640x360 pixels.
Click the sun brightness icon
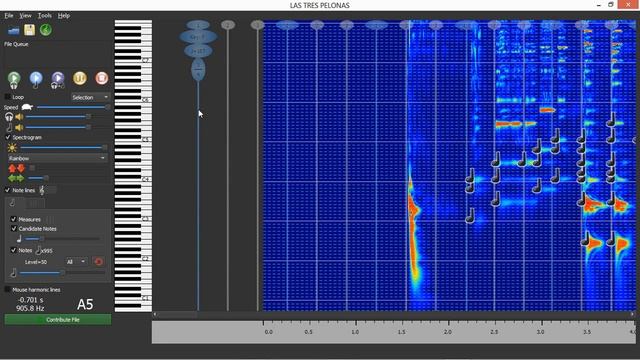pyautogui.click(x=12, y=148)
